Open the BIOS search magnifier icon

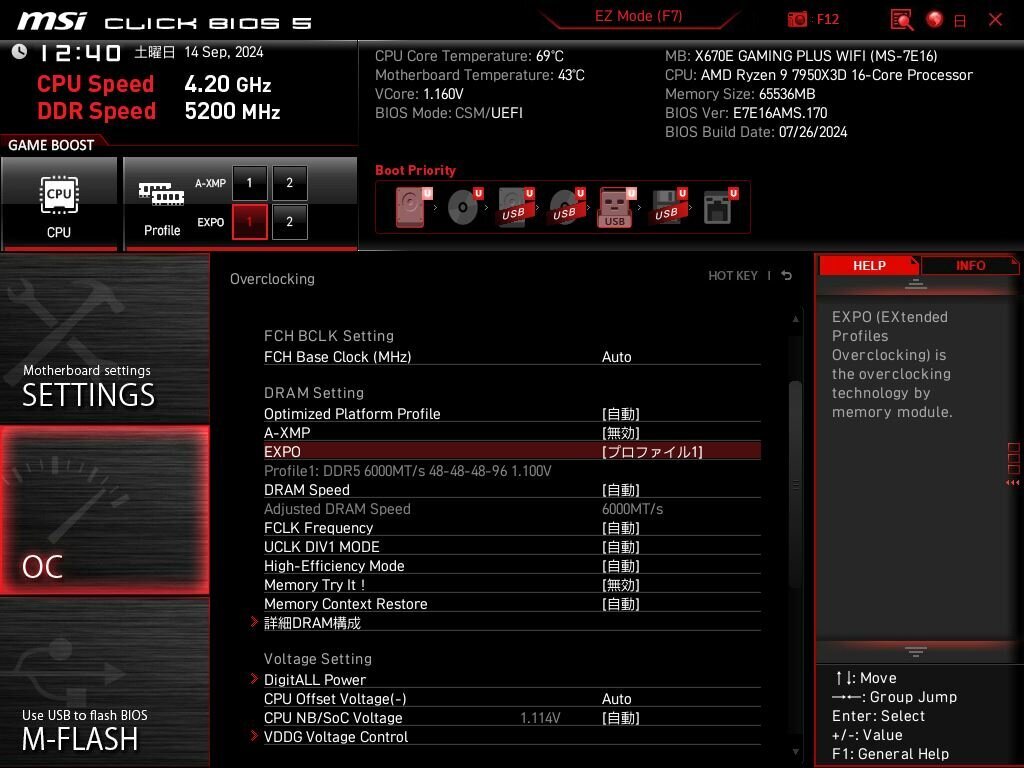[x=901, y=20]
